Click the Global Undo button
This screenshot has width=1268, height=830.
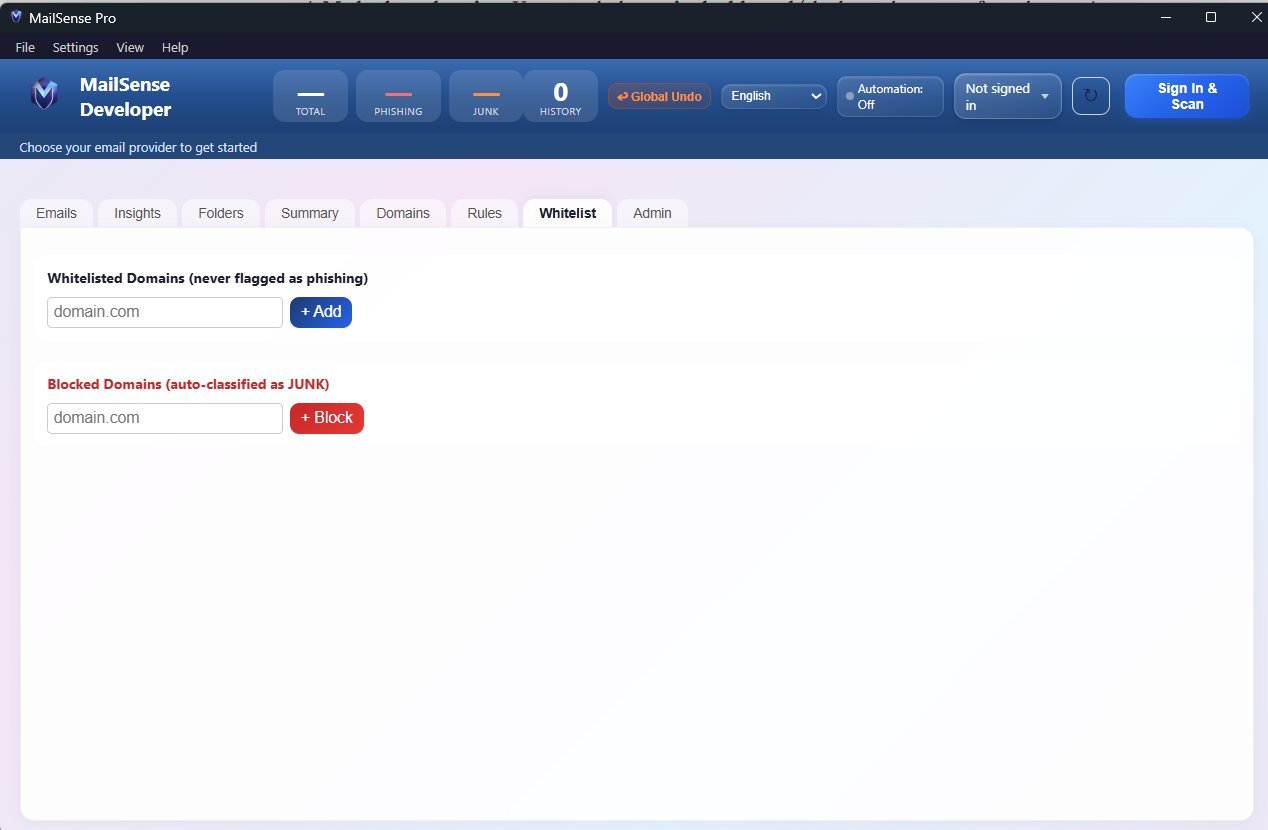pos(659,96)
